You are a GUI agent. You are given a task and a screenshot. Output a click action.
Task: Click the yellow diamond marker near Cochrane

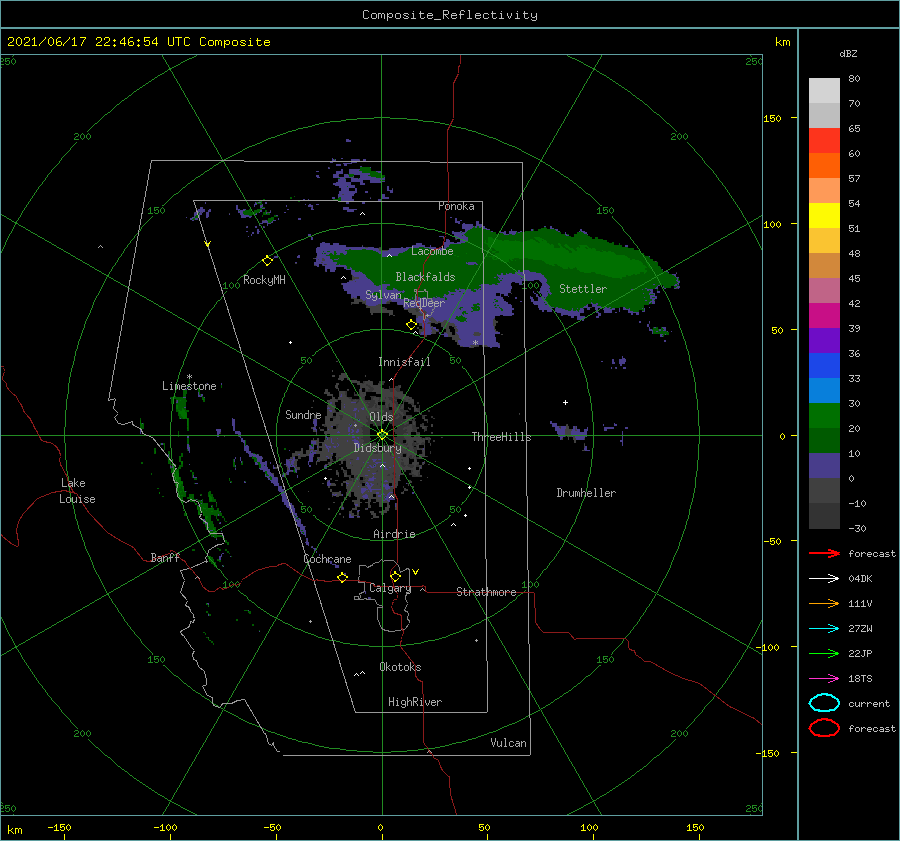[342, 577]
